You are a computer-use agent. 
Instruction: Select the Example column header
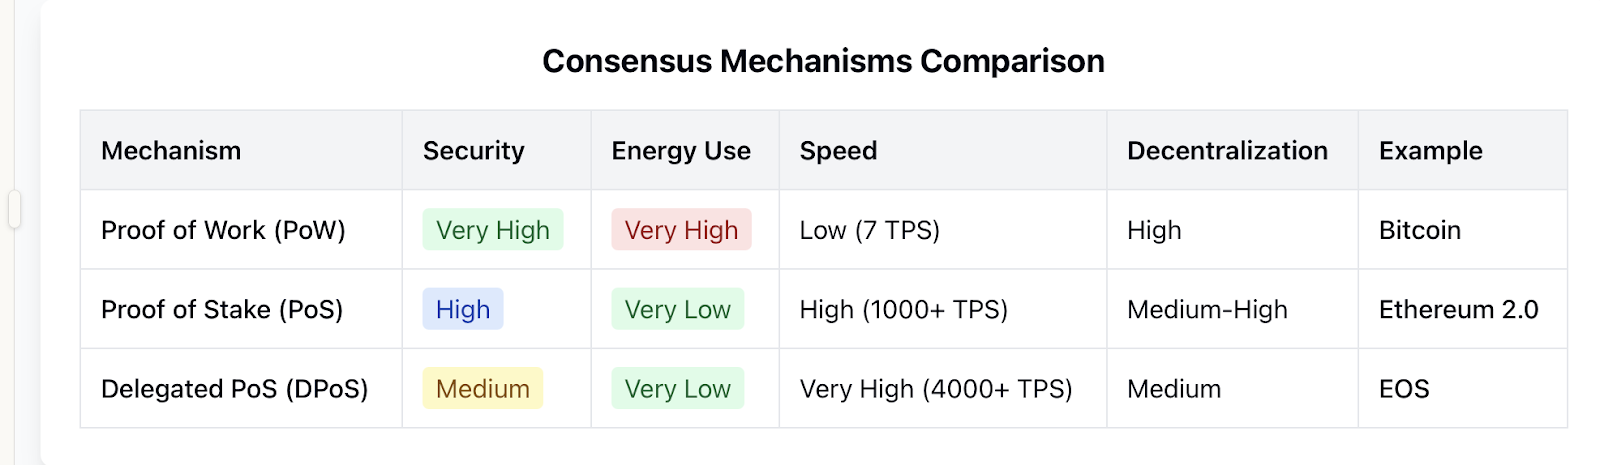click(x=1430, y=151)
